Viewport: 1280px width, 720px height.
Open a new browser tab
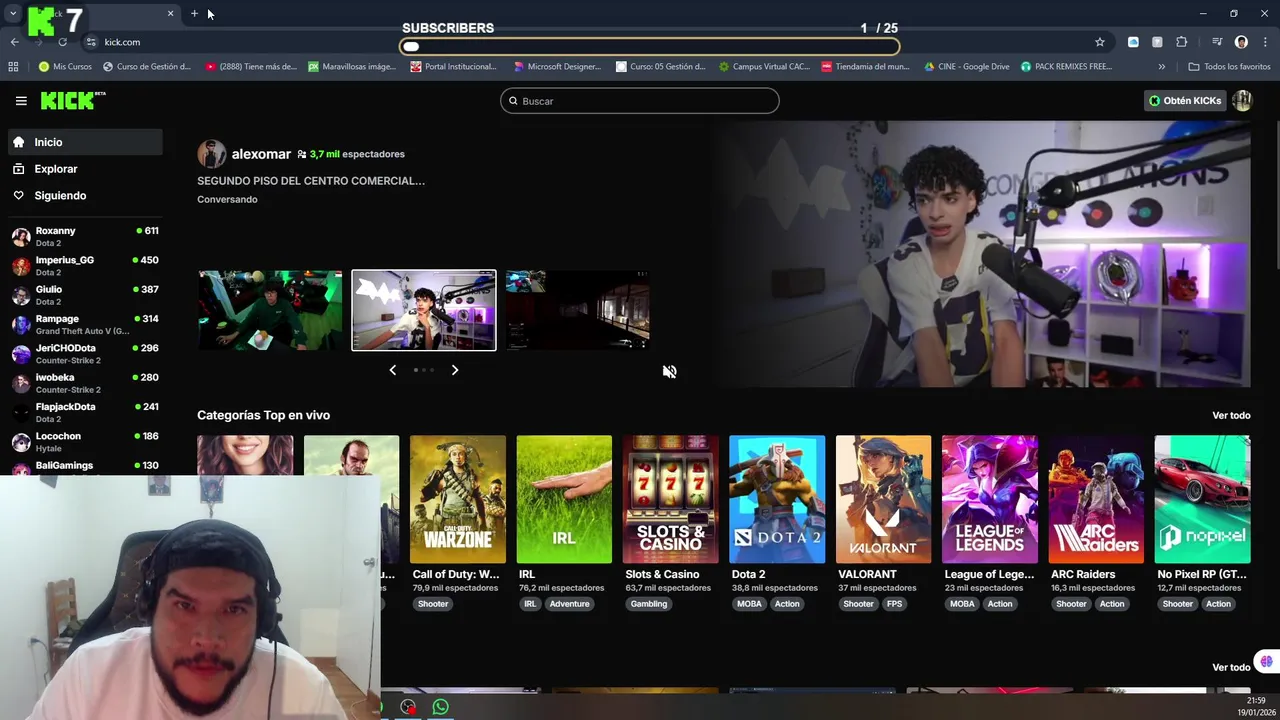click(194, 14)
